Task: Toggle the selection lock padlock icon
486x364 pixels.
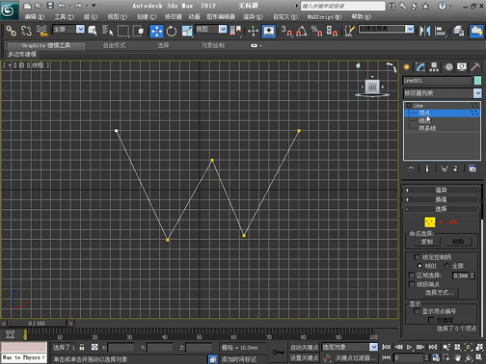Action: 82,347
